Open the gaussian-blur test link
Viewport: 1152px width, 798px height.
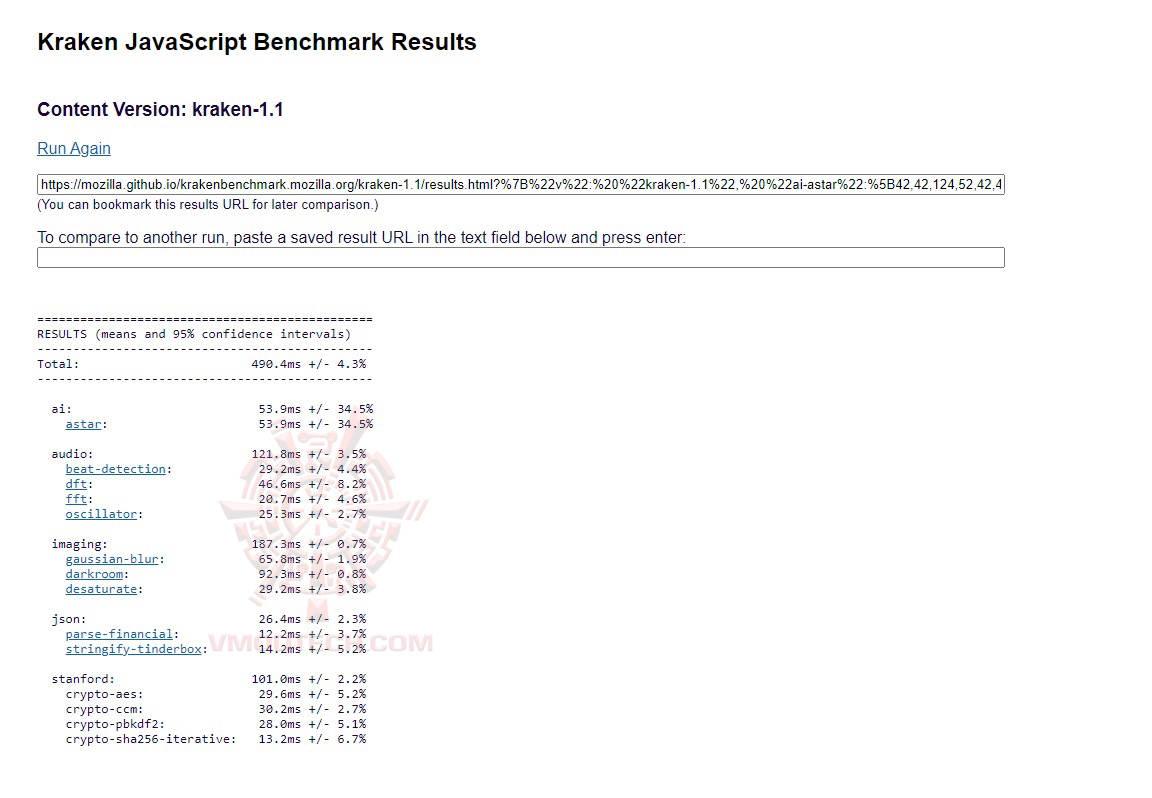click(x=112, y=559)
